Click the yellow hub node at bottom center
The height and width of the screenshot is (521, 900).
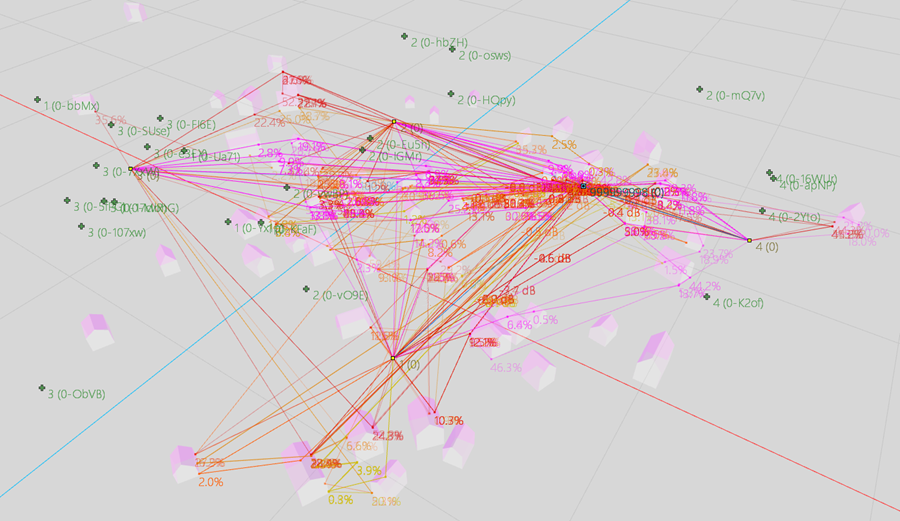(x=393, y=358)
